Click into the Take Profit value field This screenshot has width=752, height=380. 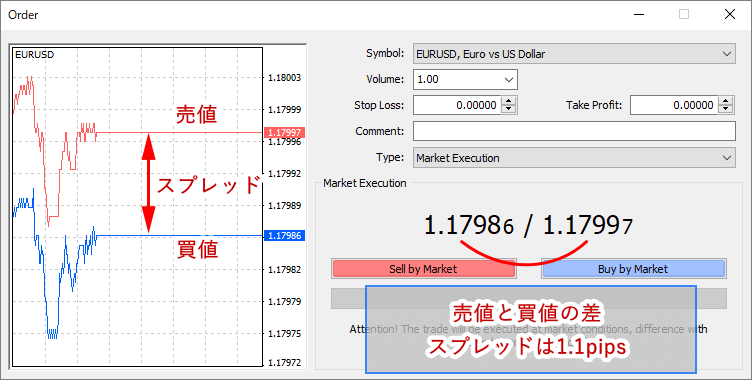pyautogui.click(x=674, y=105)
